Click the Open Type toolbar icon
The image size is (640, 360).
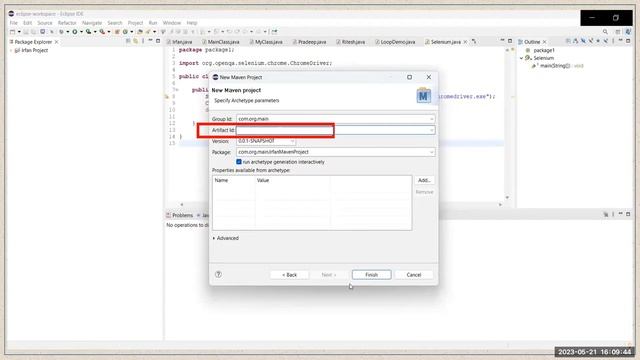(x=140, y=32)
